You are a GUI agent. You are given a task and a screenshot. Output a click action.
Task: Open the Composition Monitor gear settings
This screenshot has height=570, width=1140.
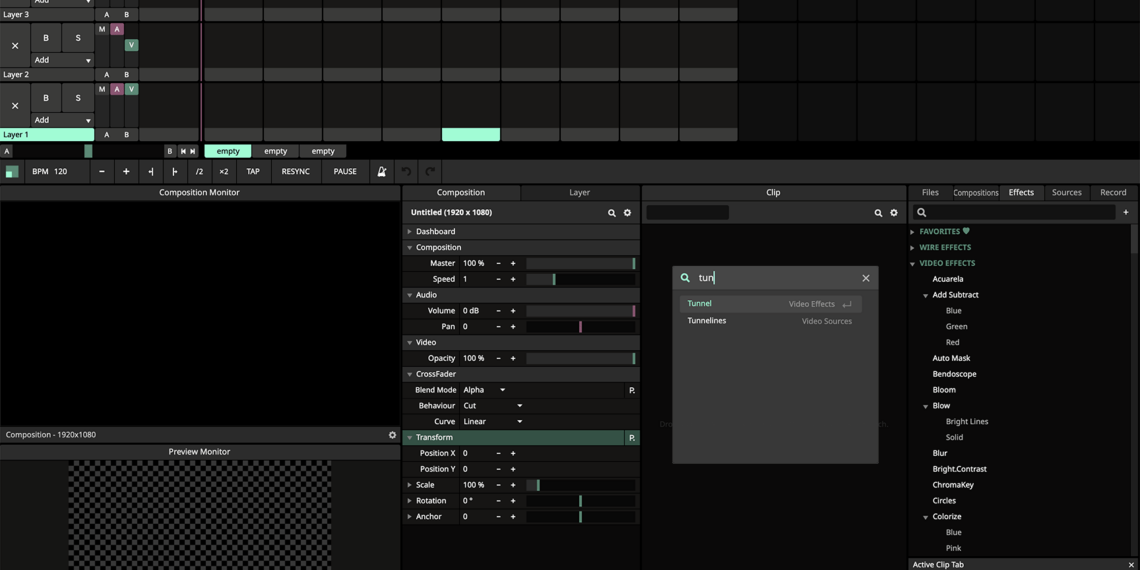tap(392, 435)
